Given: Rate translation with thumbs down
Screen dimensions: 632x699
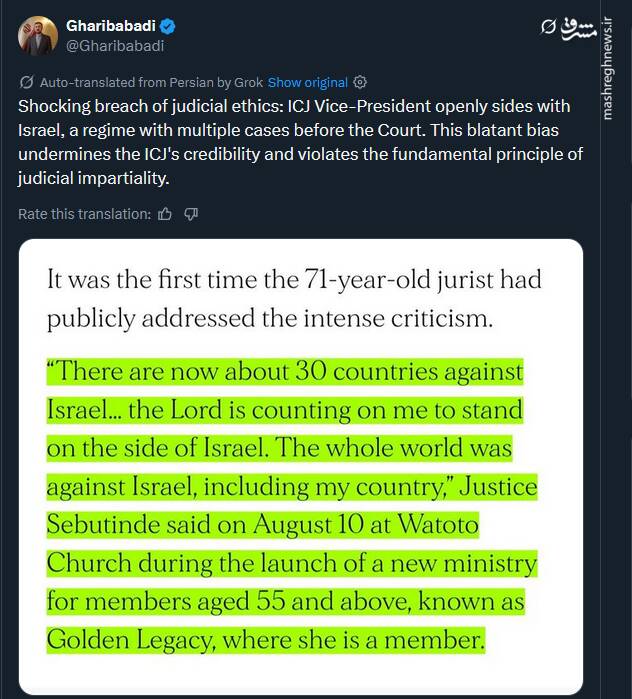Looking at the screenshot, I should coord(191,214).
